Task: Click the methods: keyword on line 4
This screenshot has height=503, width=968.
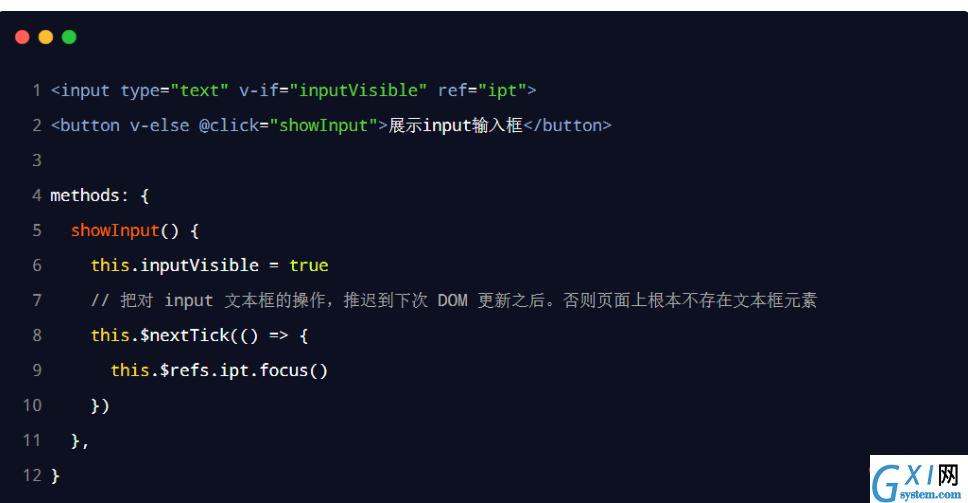Action: pyautogui.click(x=90, y=196)
